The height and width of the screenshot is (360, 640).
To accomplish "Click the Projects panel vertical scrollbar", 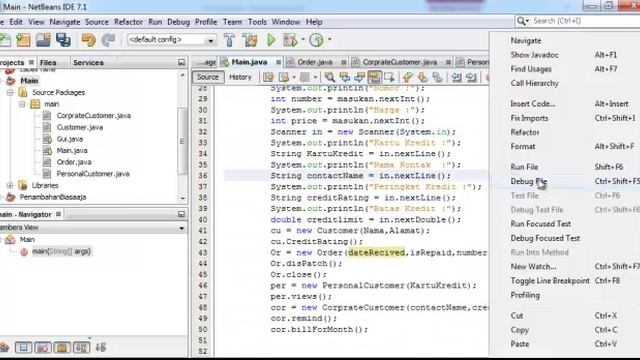I will 182,141.
